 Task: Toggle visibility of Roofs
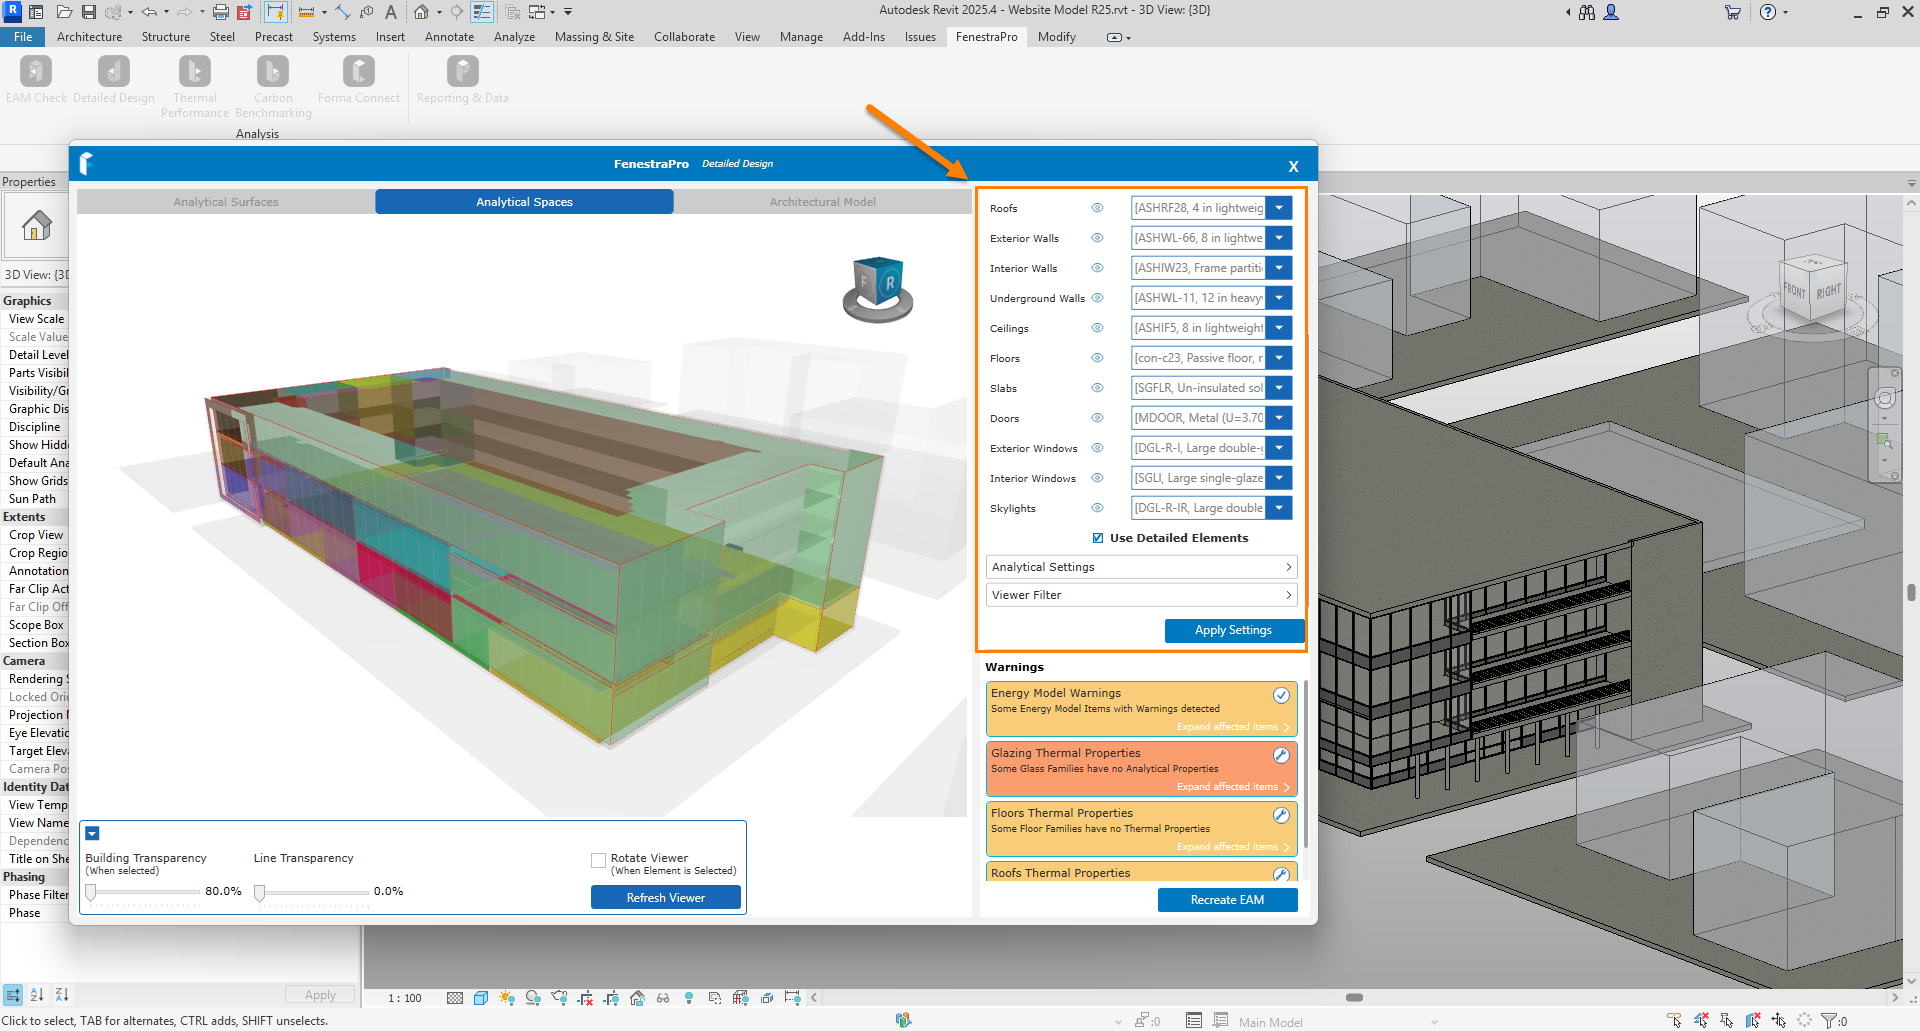click(x=1097, y=208)
